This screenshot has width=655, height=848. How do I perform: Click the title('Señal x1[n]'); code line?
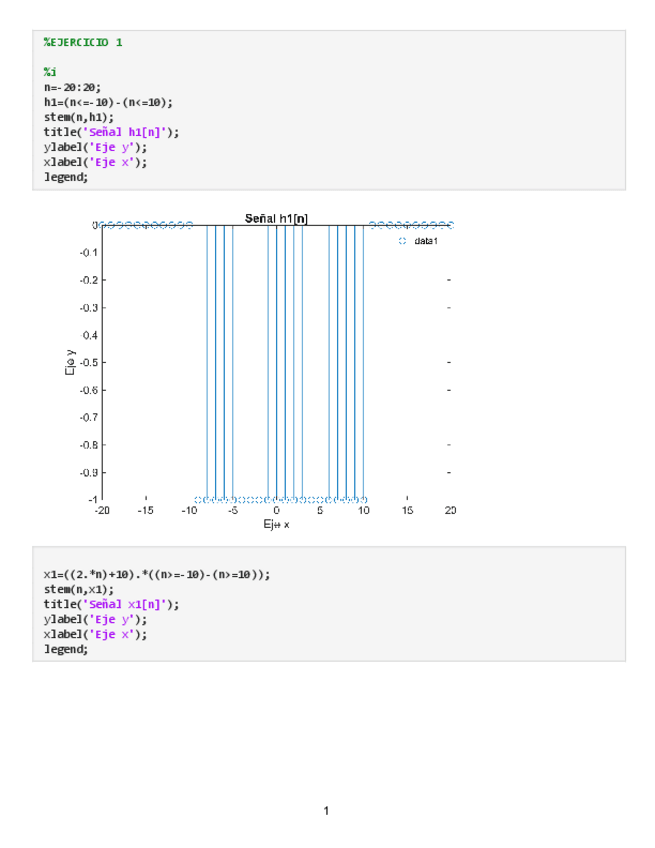(111, 604)
